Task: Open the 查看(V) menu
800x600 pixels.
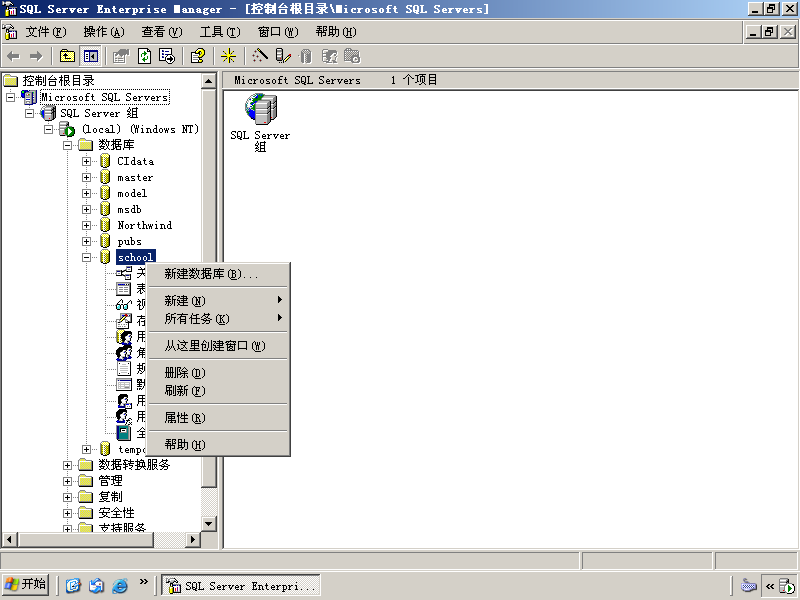Action: click(x=162, y=32)
